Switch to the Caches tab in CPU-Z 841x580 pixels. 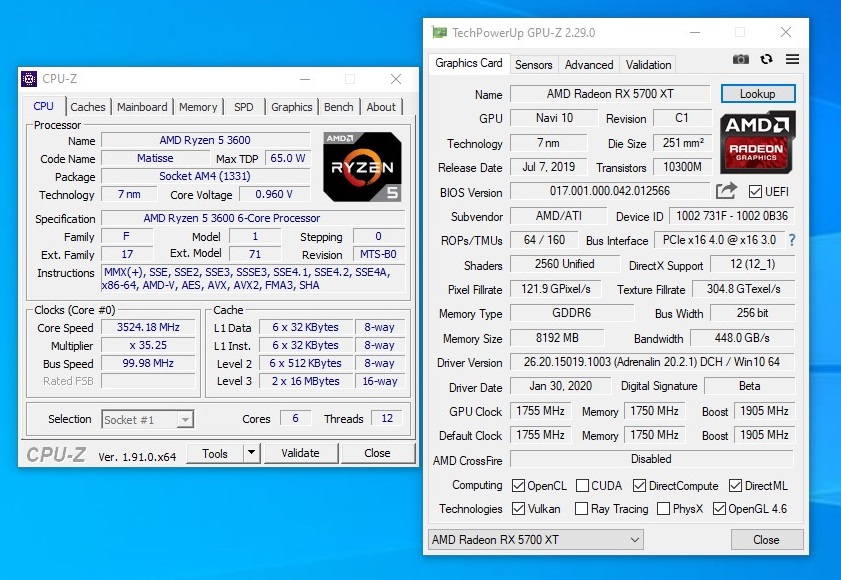88,107
